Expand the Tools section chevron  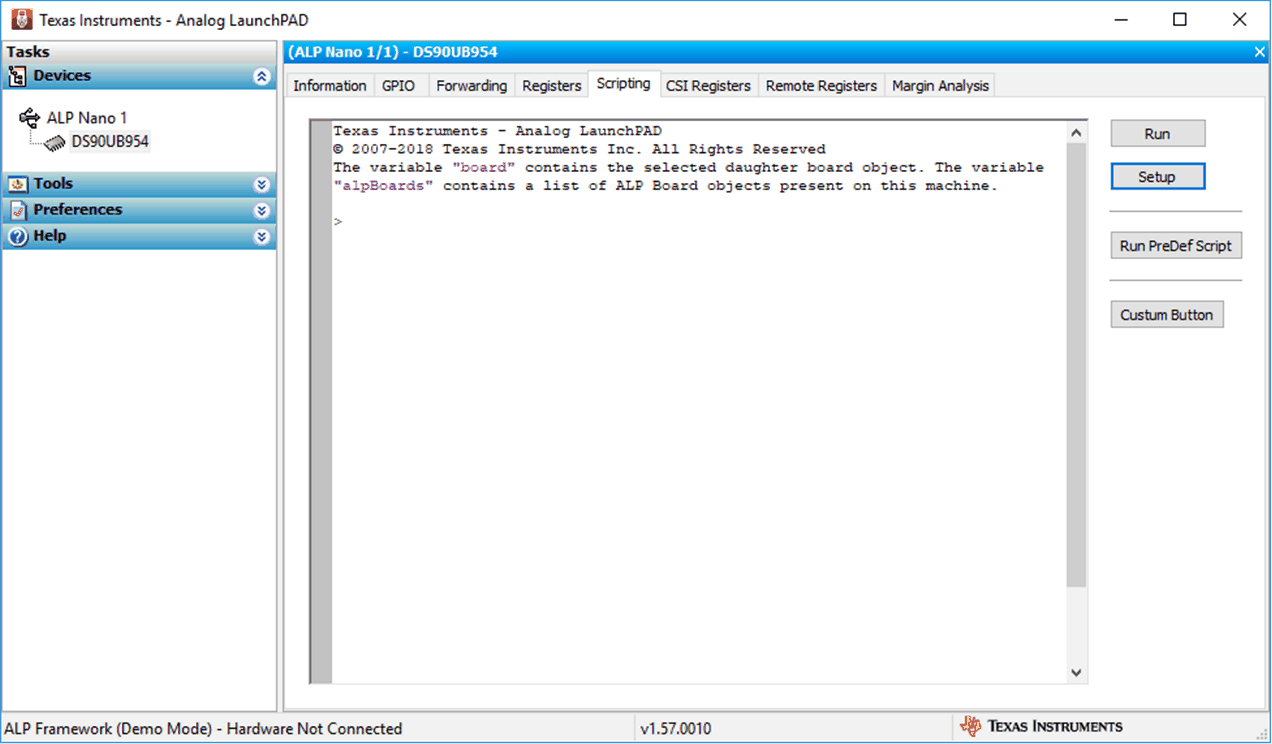[x=262, y=185]
